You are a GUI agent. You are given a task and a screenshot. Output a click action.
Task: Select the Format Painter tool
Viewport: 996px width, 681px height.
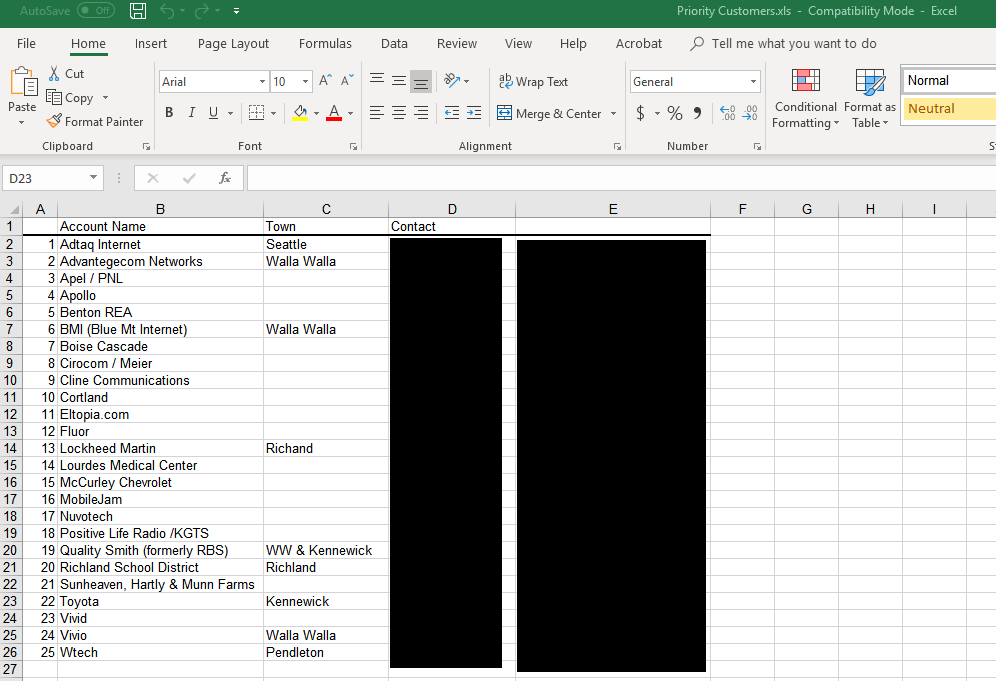(95, 121)
